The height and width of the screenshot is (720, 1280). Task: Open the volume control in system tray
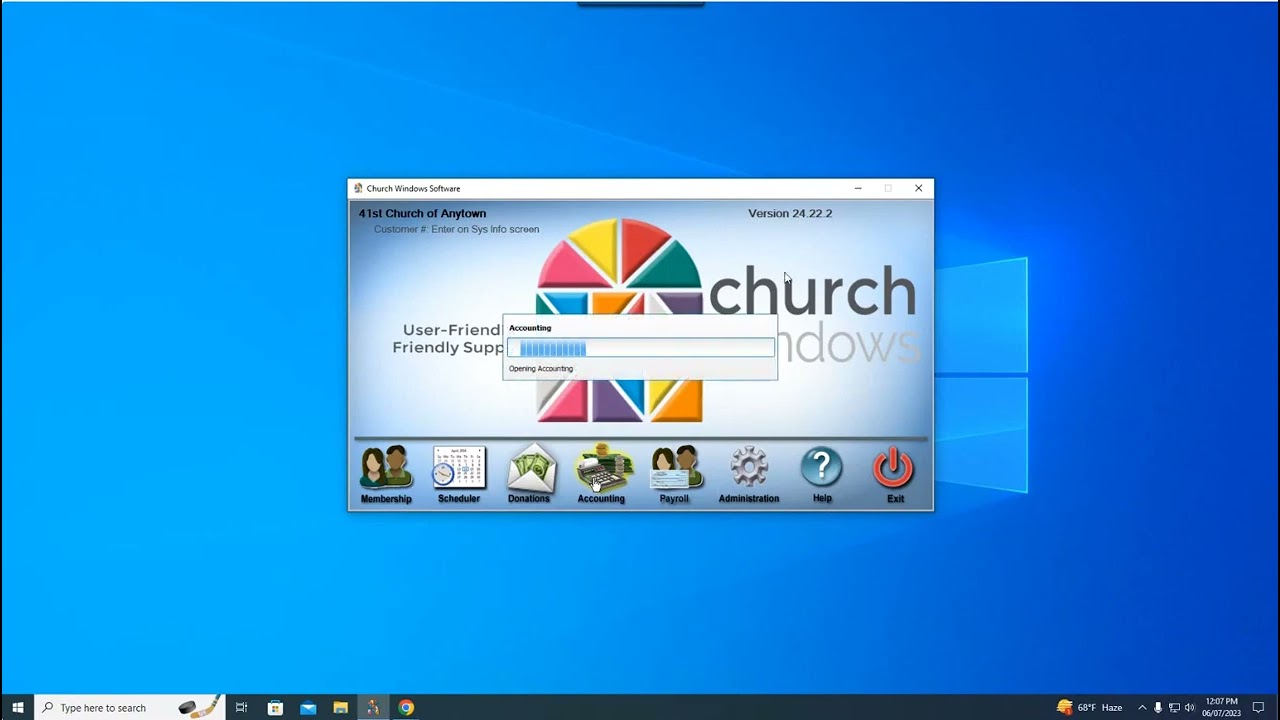[1190, 708]
